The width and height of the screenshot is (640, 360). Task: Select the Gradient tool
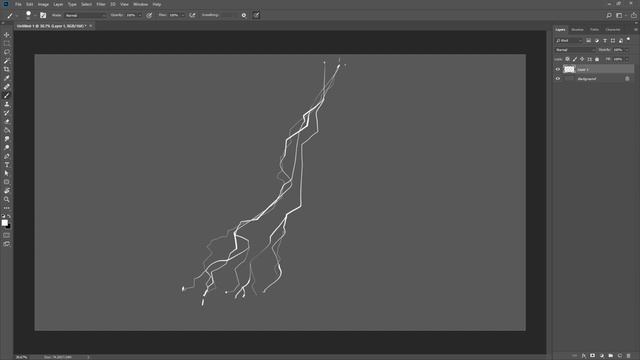click(7, 130)
